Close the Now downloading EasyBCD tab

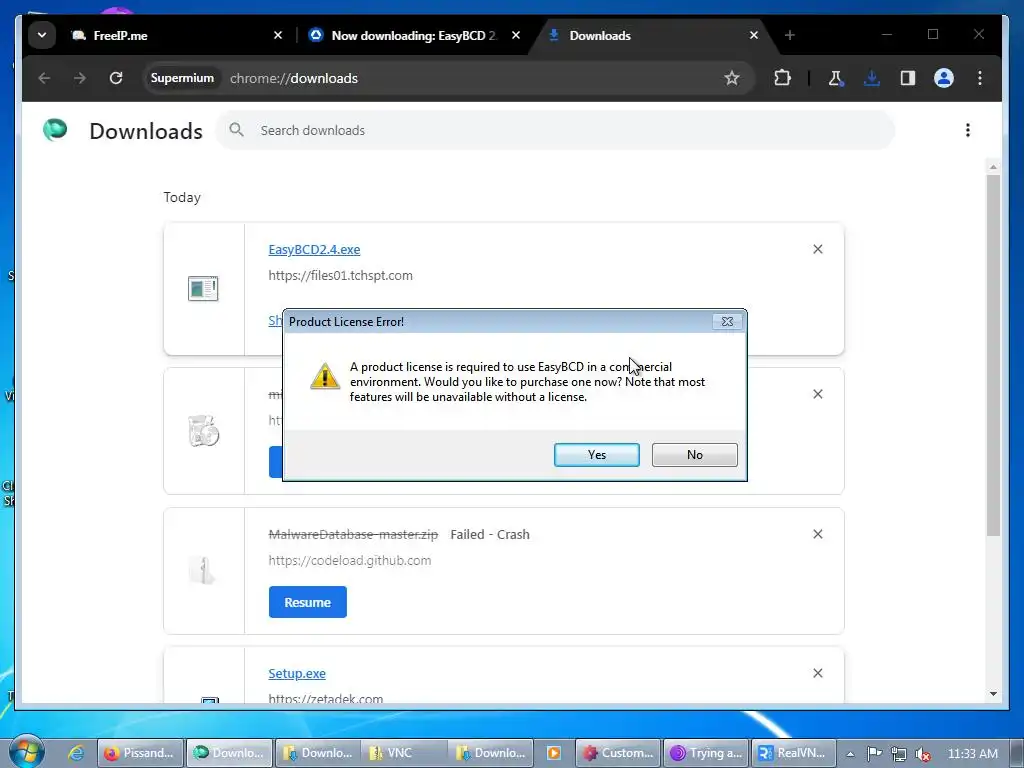tap(516, 35)
